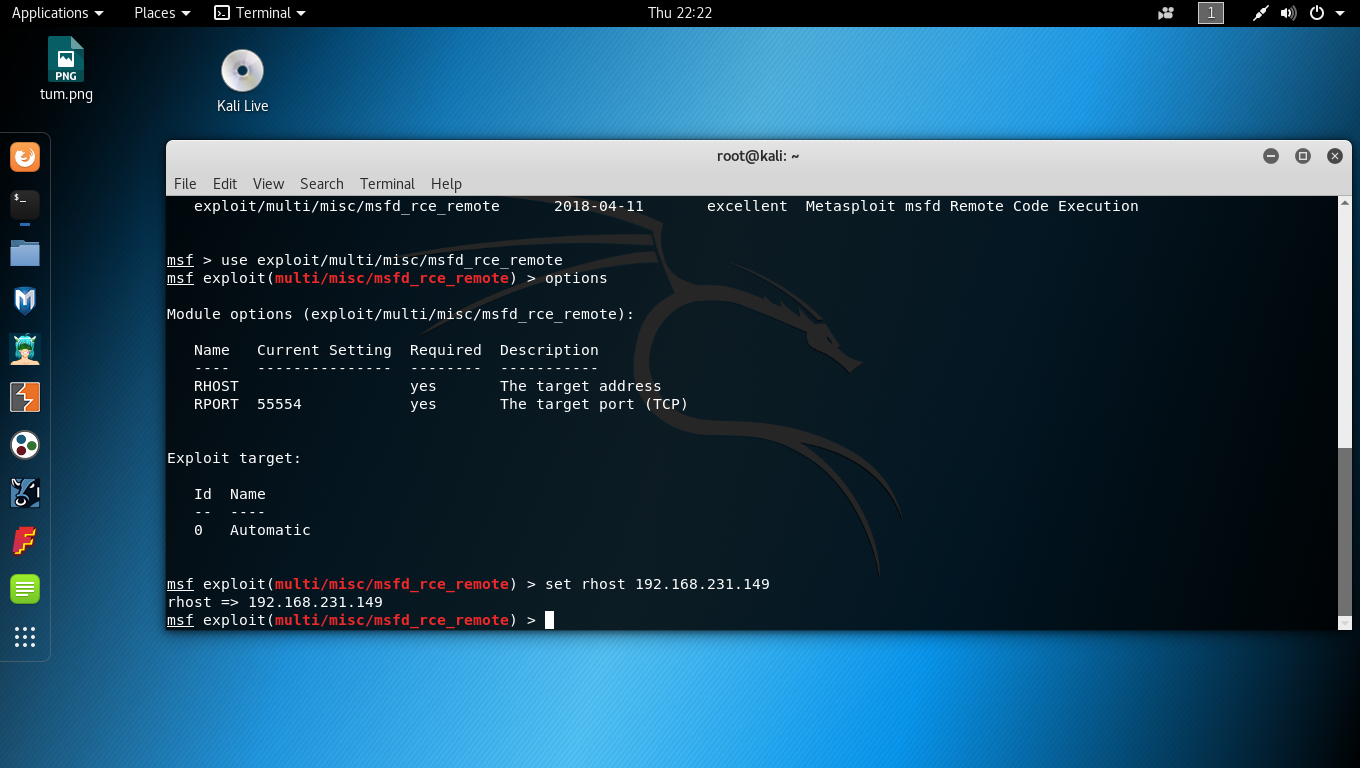Launch Metasploit Framework from the dock

25,301
